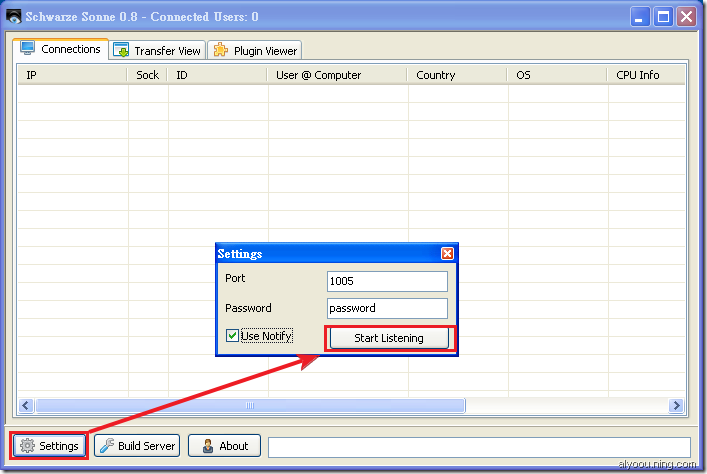The width and height of the screenshot is (707, 474).
Task: Click the gear icon on Settings button
Action: tap(28, 446)
